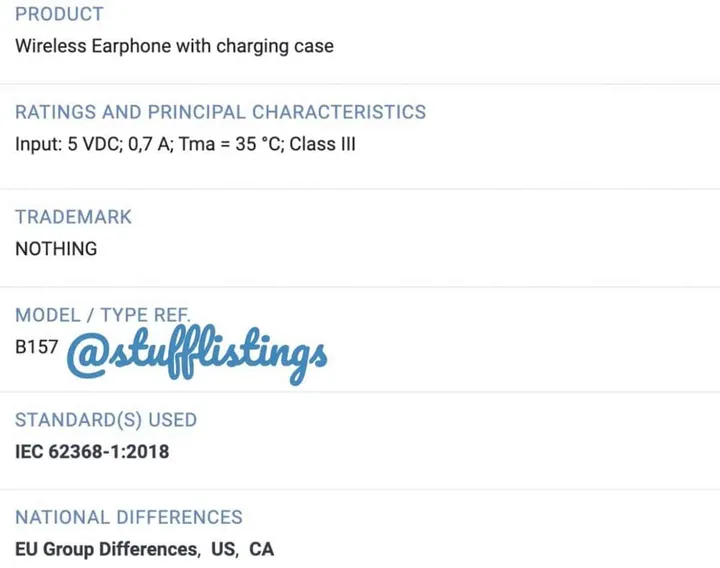
Task: Click the "Input: 5 VDC" rating value
Action: point(60,144)
